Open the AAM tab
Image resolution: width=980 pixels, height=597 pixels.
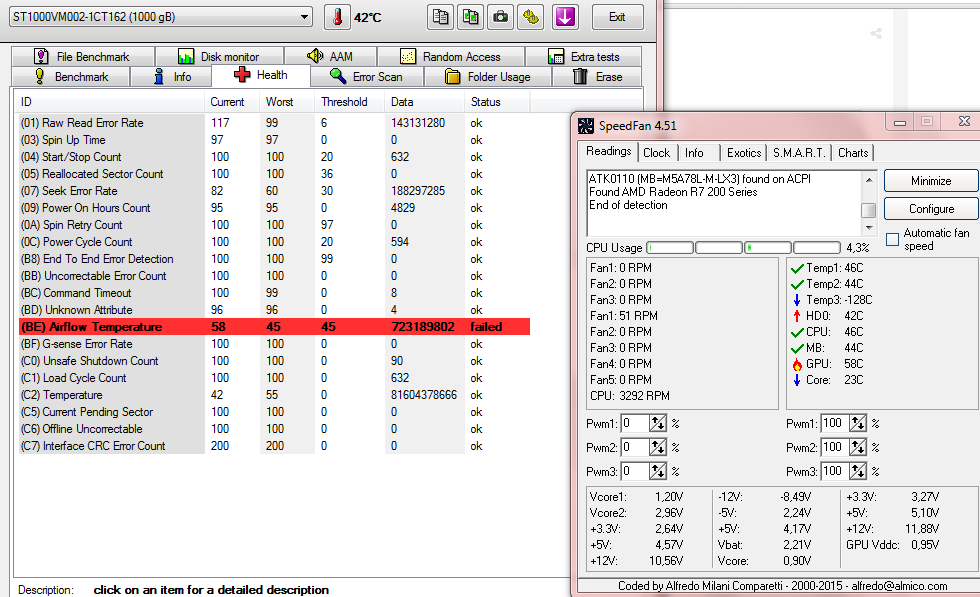pos(330,56)
